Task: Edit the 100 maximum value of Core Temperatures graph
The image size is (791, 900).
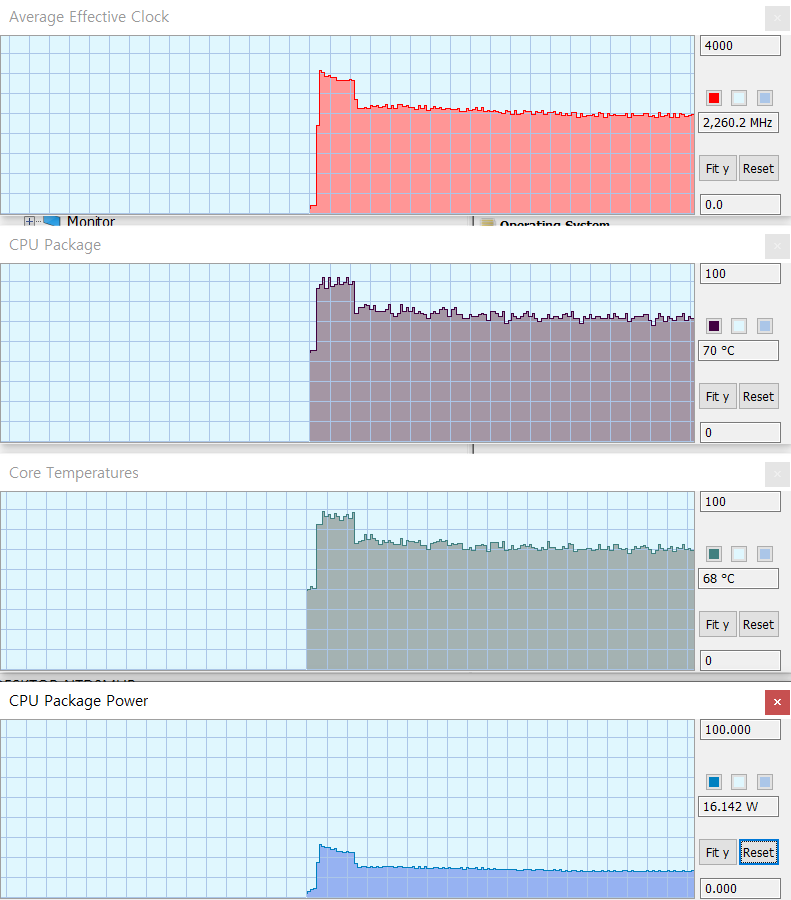Action: click(x=740, y=502)
